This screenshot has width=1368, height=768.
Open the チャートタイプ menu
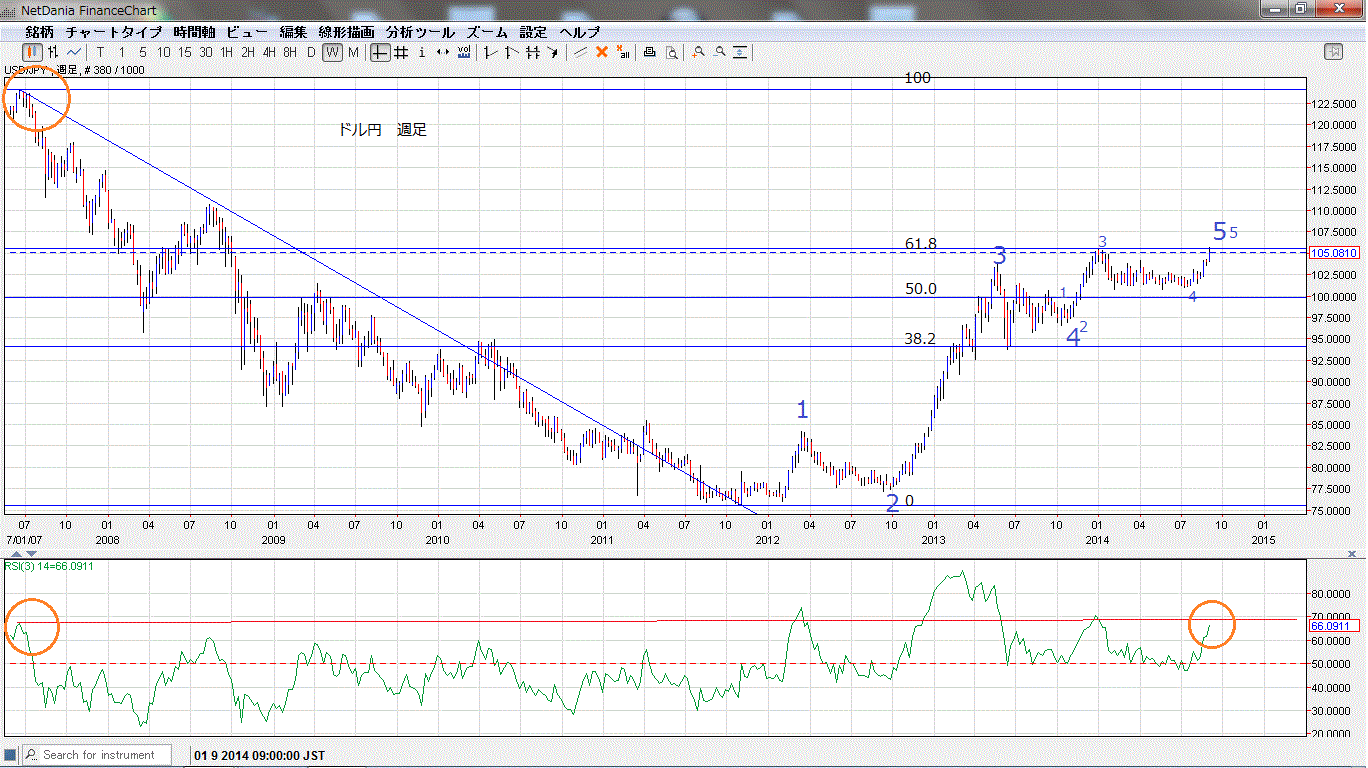[114, 33]
